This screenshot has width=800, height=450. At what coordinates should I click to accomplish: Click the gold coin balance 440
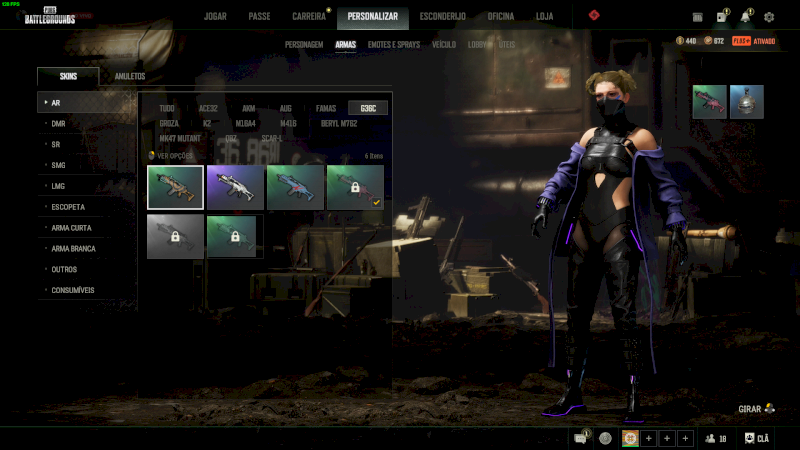click(x=686, y=41)
